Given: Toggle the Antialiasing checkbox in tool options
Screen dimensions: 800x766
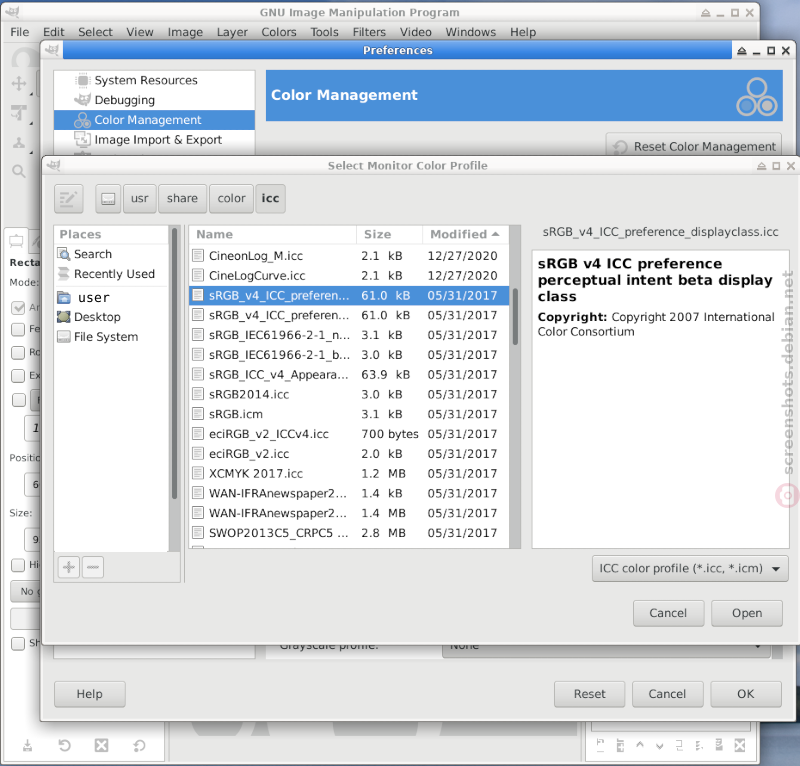Looking at the screenshot, I should 18,307.
